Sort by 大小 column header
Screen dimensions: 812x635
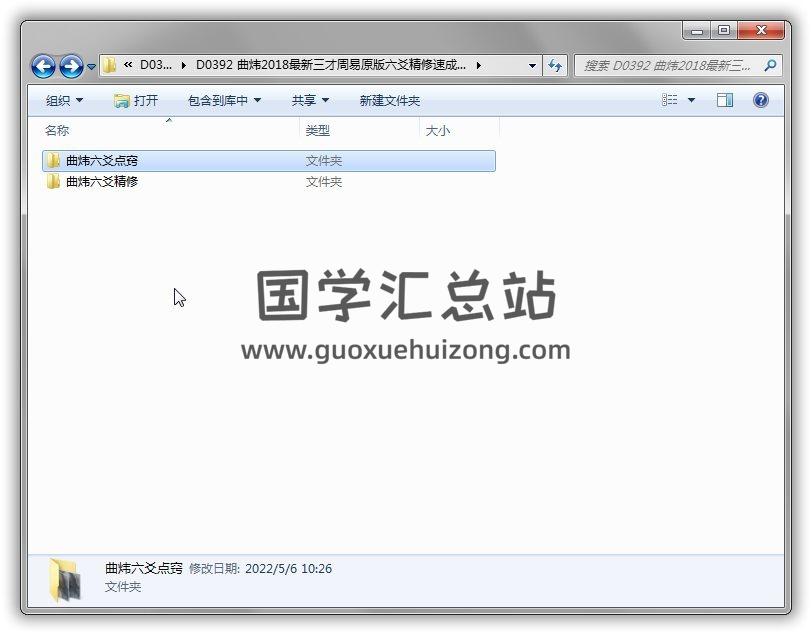pyautogui.click(x=438, y=131)
